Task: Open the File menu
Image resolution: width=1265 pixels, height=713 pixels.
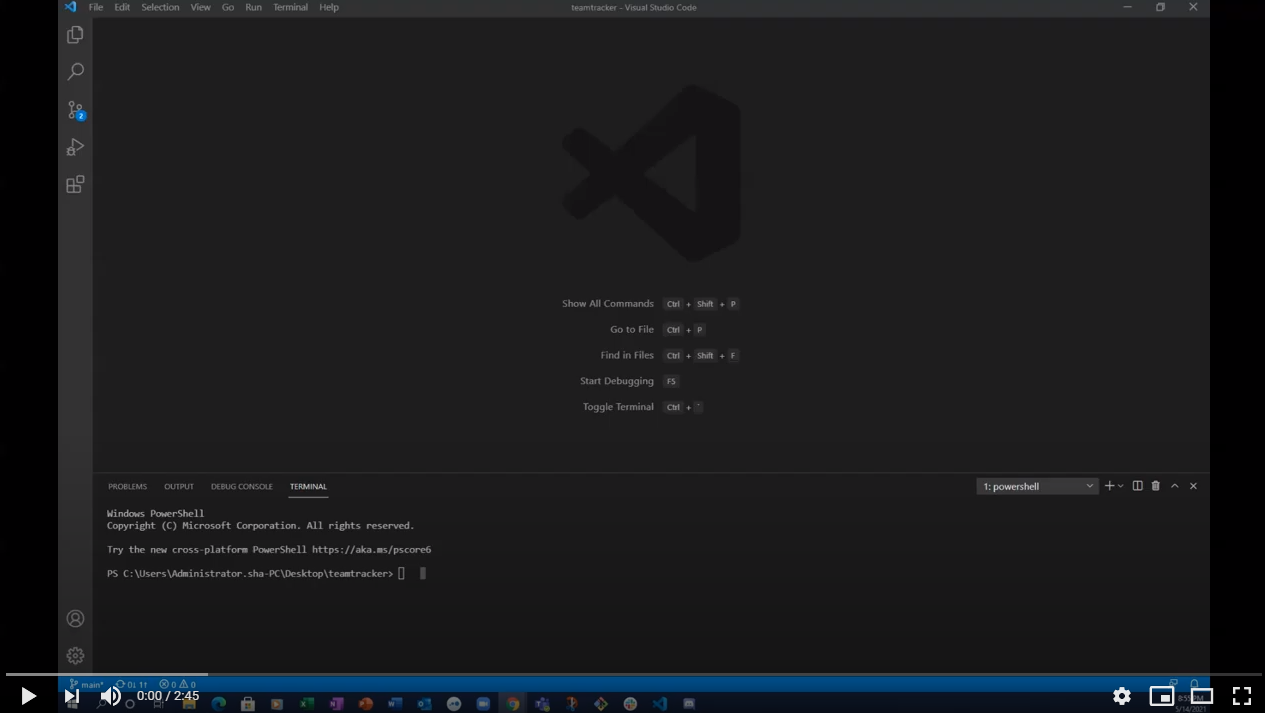Action: click(96, 7)
